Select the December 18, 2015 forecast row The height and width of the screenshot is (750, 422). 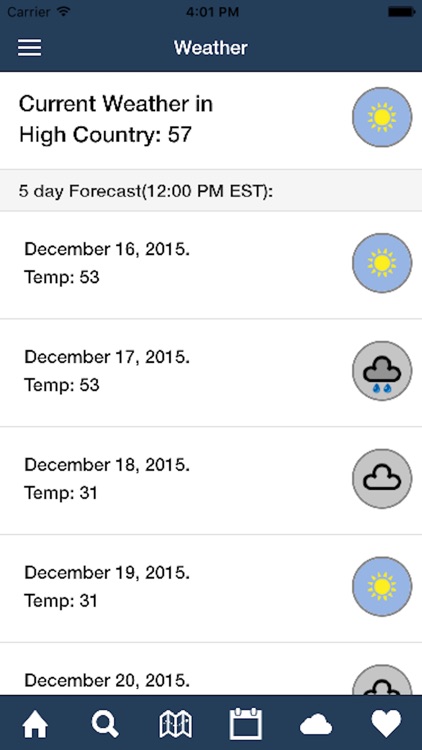[x=211, y=481]
